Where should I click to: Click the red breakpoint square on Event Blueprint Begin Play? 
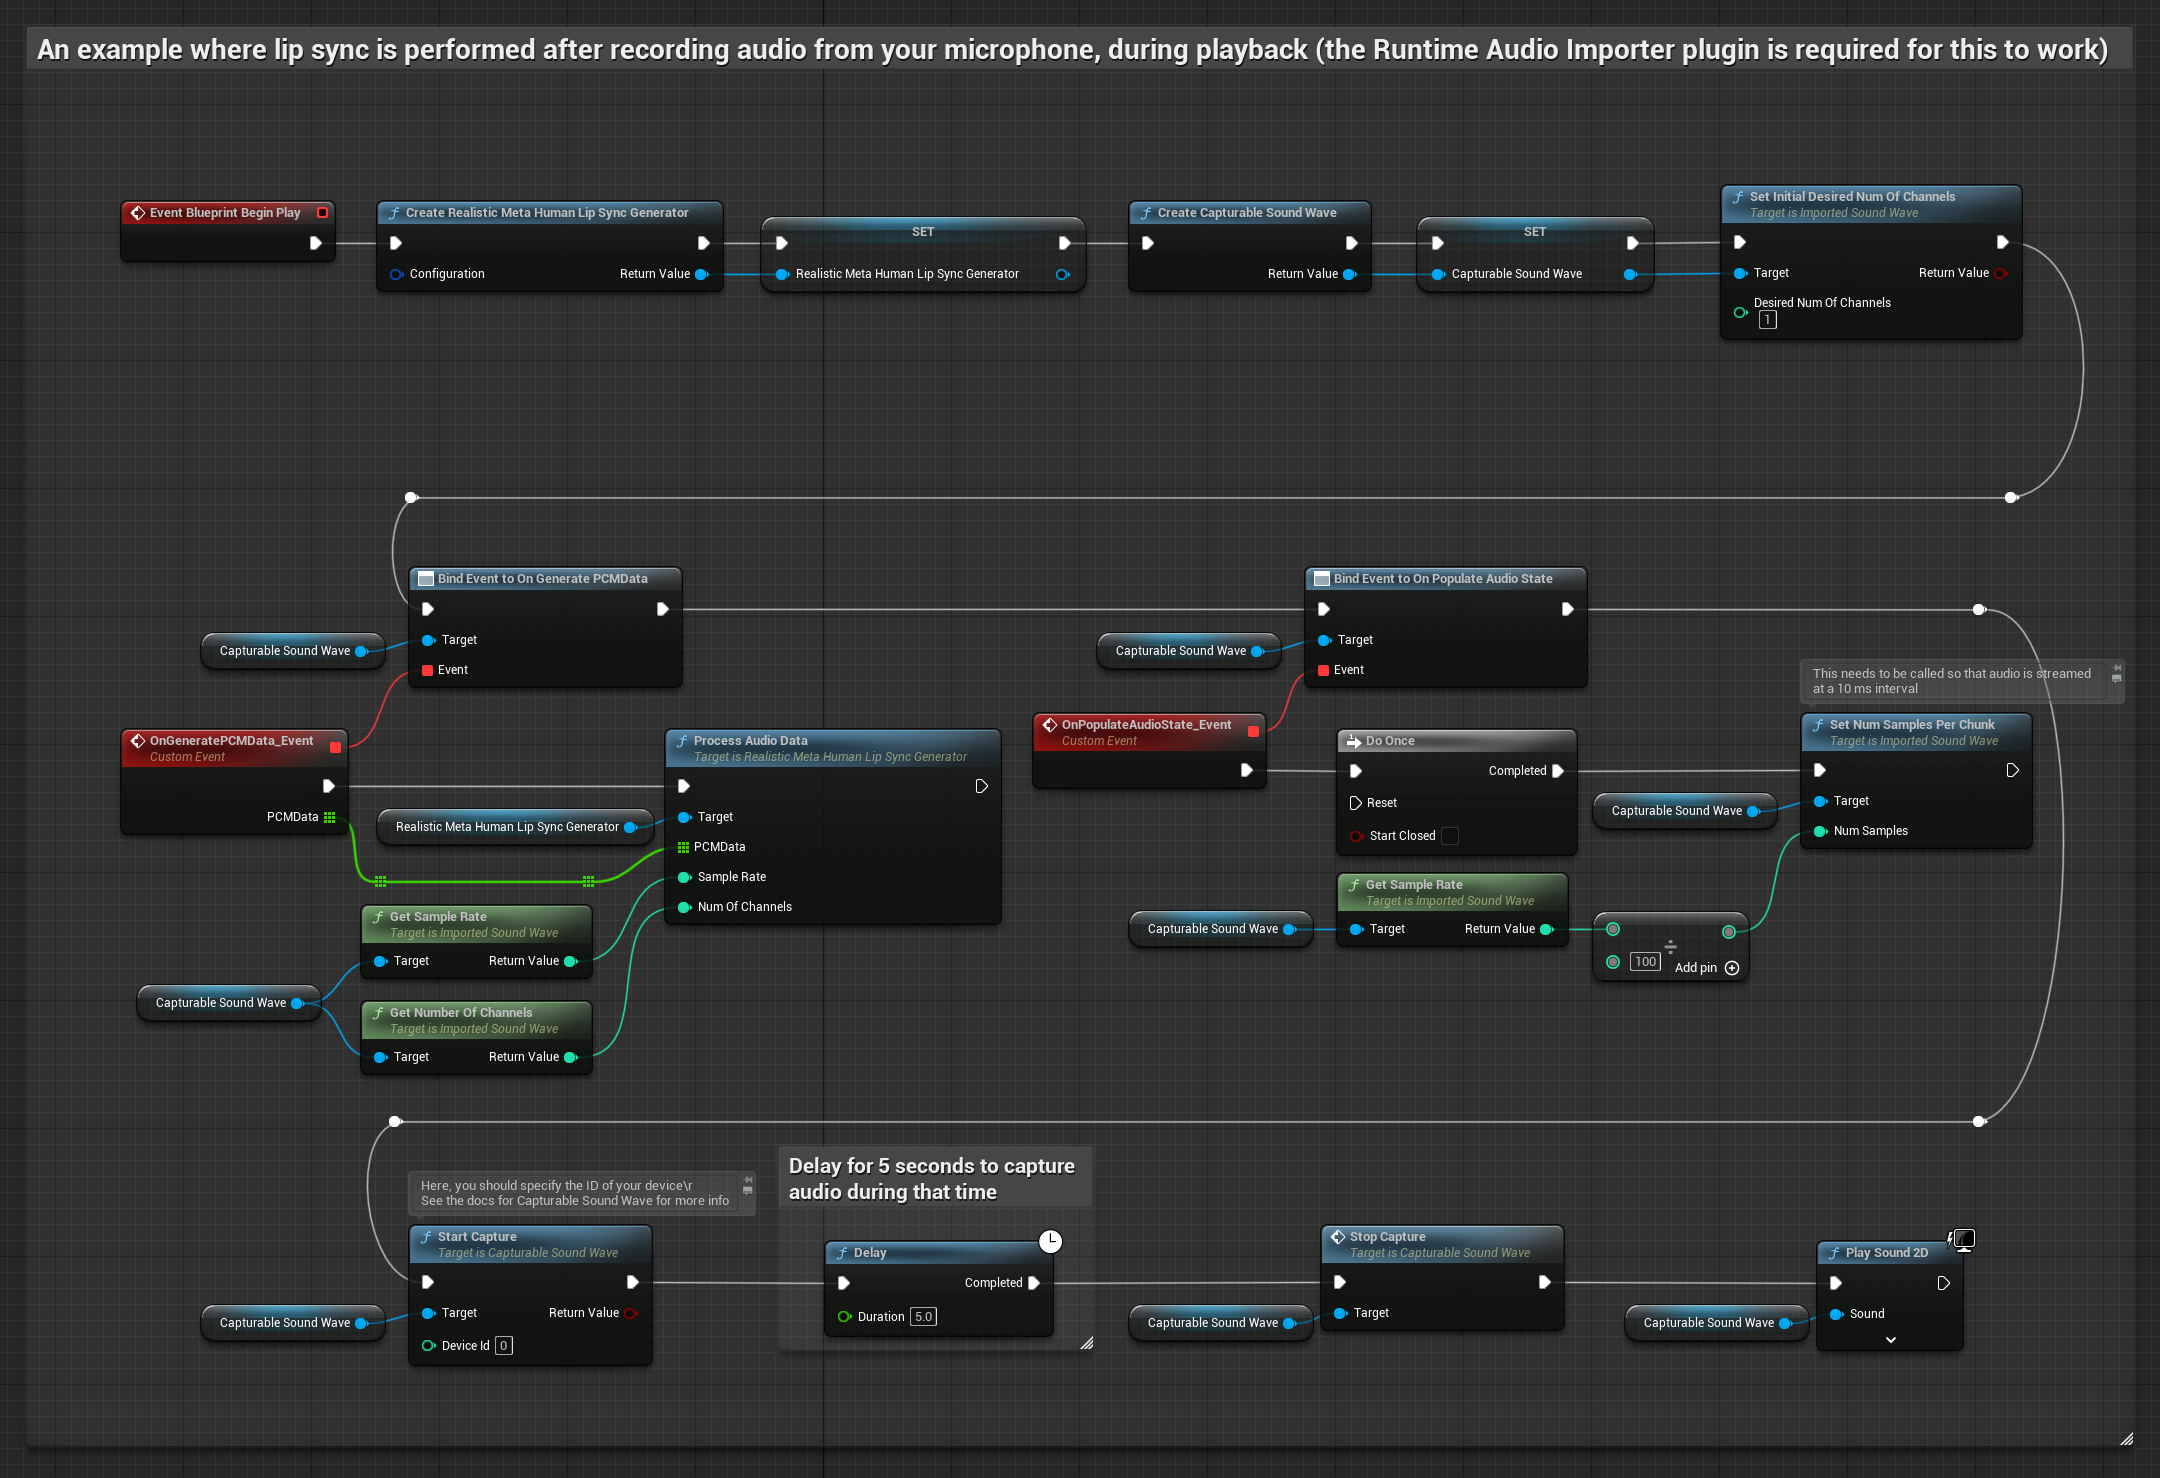tap(322, 212)
